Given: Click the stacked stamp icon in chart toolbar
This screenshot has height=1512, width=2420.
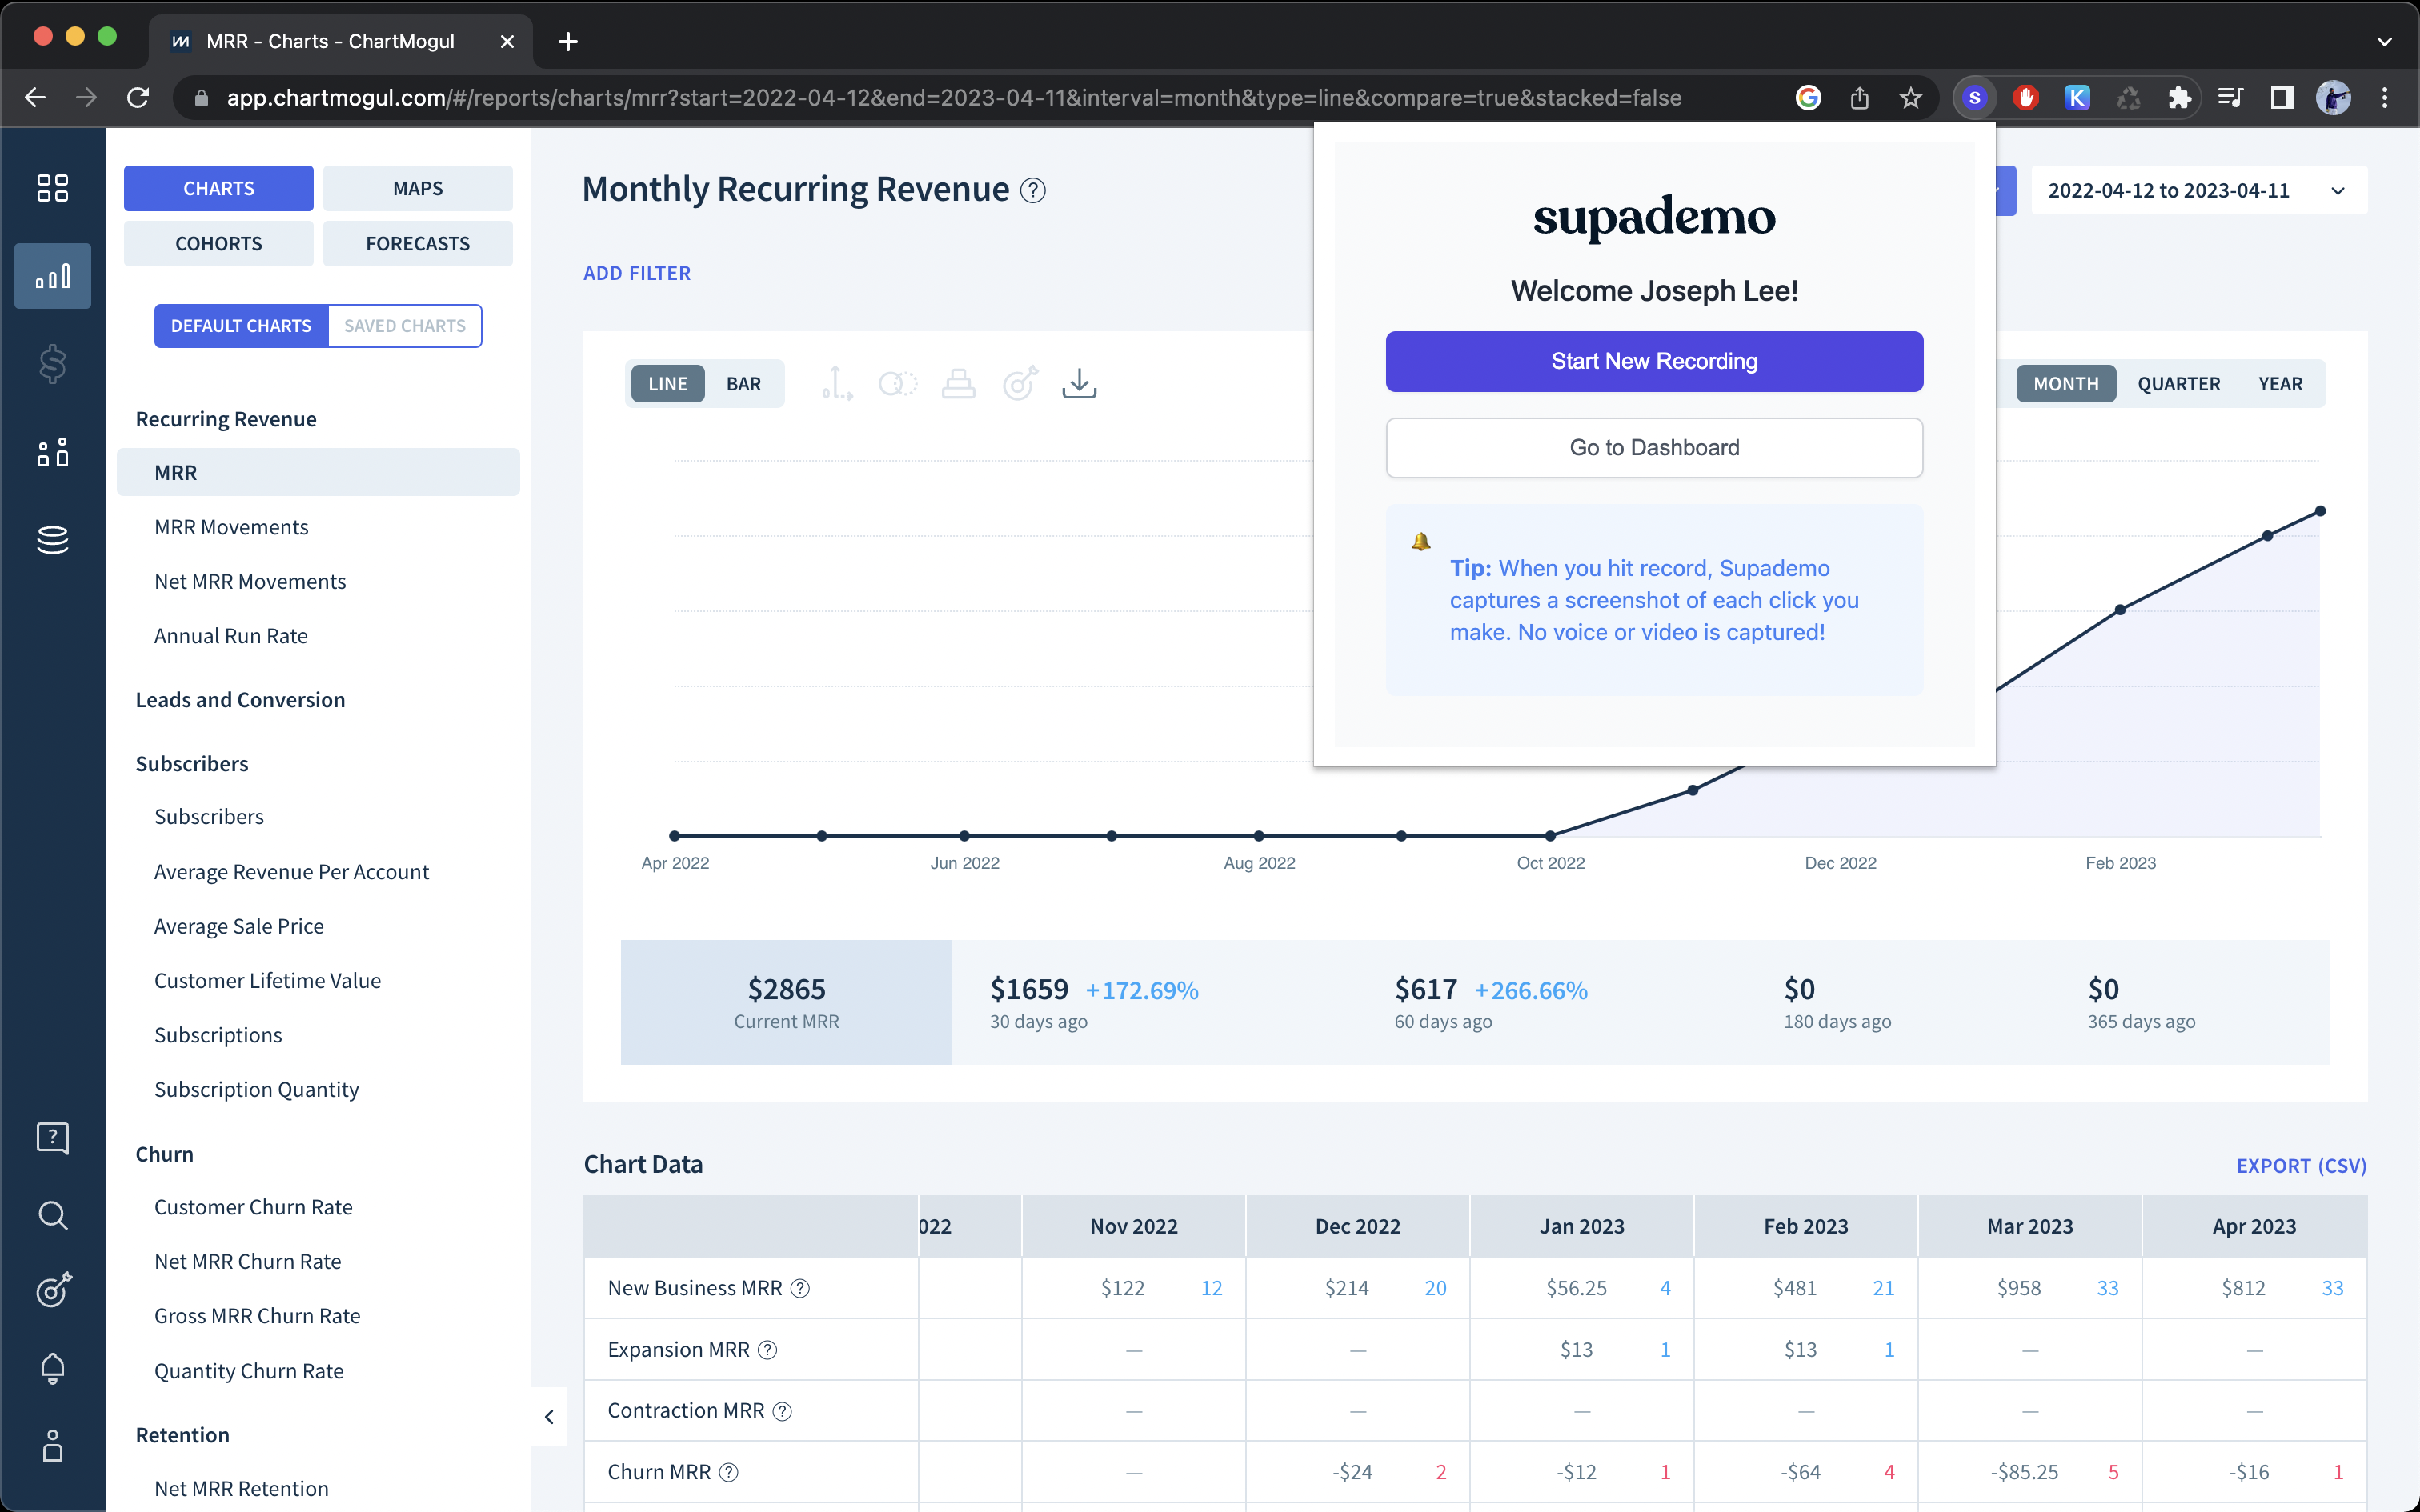Looking at the screenshot, I should (x=958, y=384).
